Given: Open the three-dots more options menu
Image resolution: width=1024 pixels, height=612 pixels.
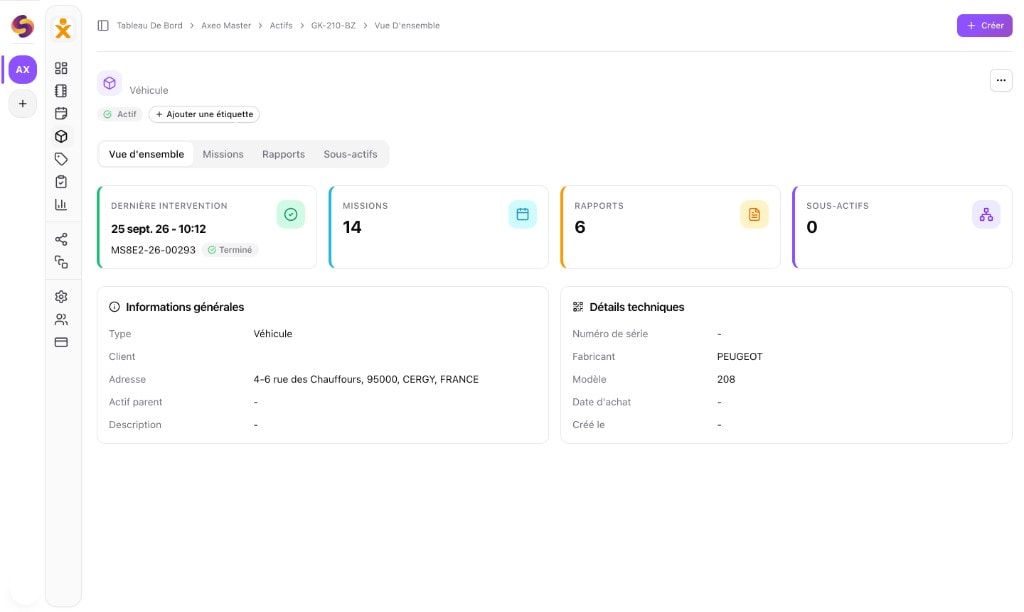Looking at the screenshot, I should tap(1001, 80).
